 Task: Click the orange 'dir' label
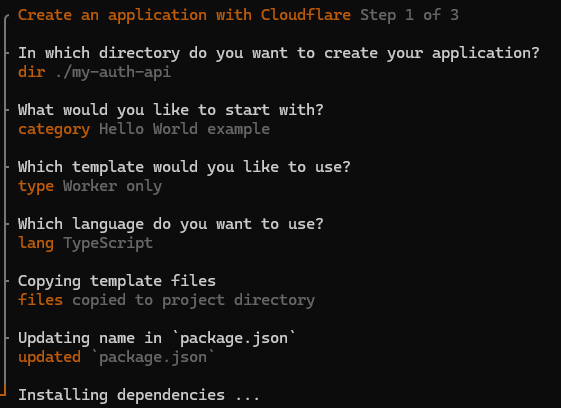coord(31,72)
